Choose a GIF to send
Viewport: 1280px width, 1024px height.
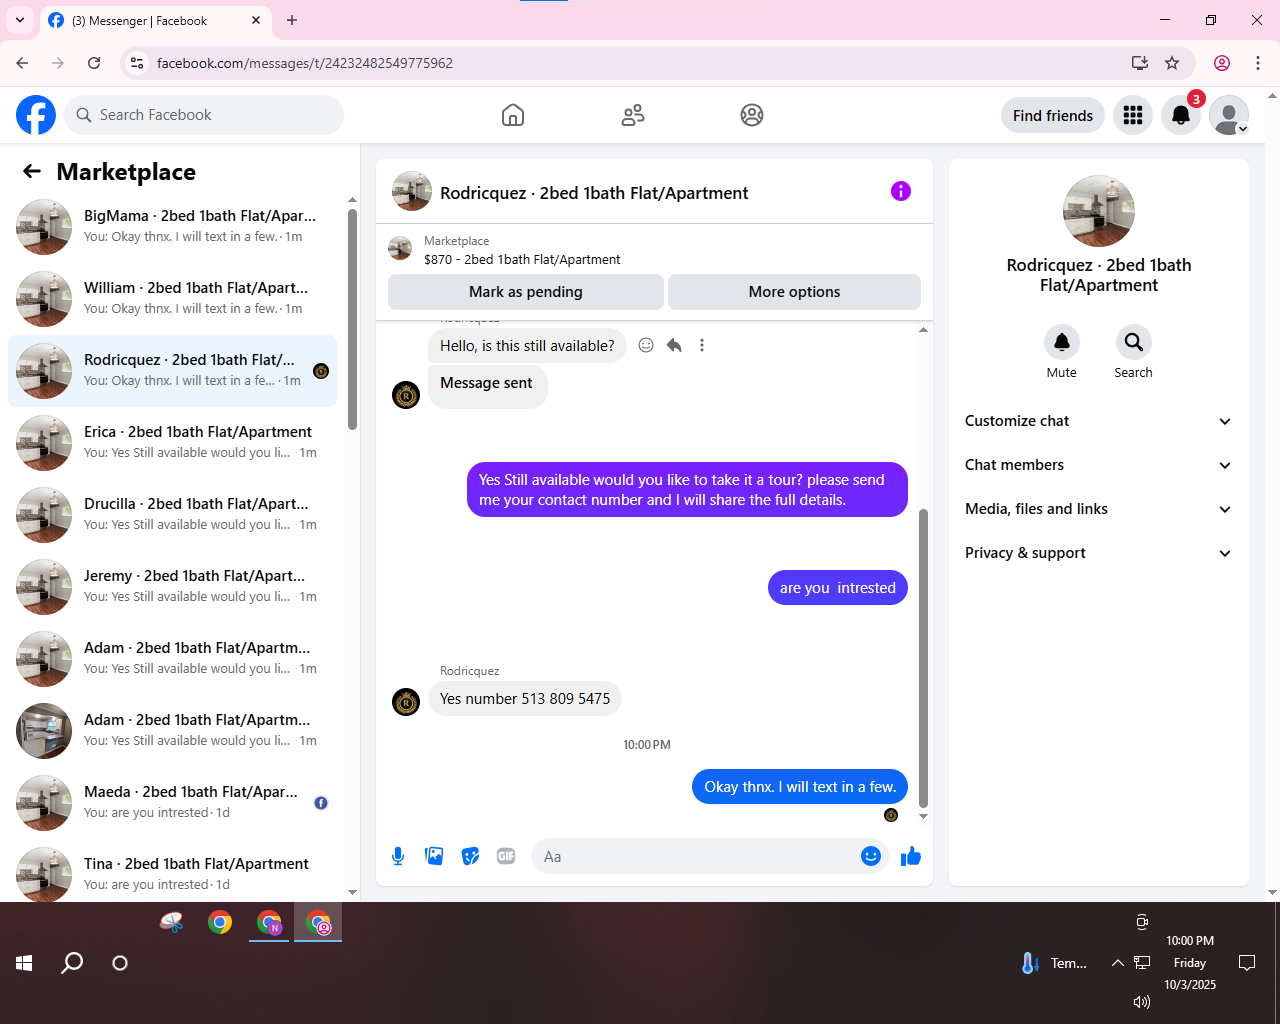click(x=506, y=856)
